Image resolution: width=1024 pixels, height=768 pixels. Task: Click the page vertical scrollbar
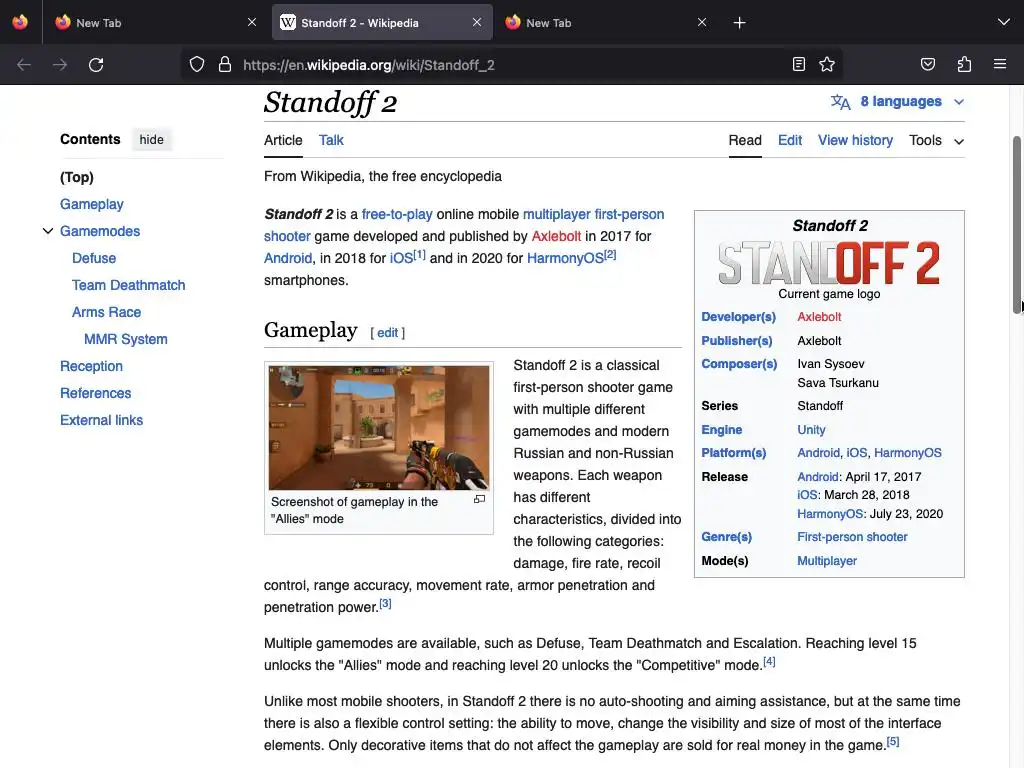[x=1017, y=225]
